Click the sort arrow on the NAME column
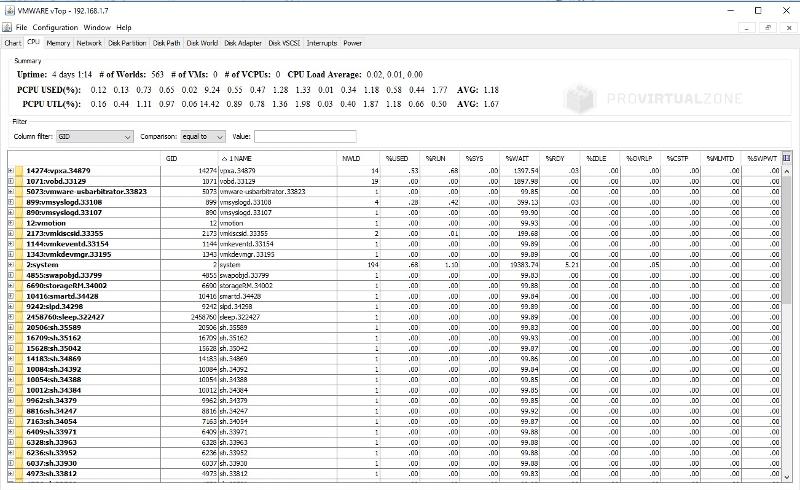This screenshot has height=490, width=800. (x=223, y=158)
